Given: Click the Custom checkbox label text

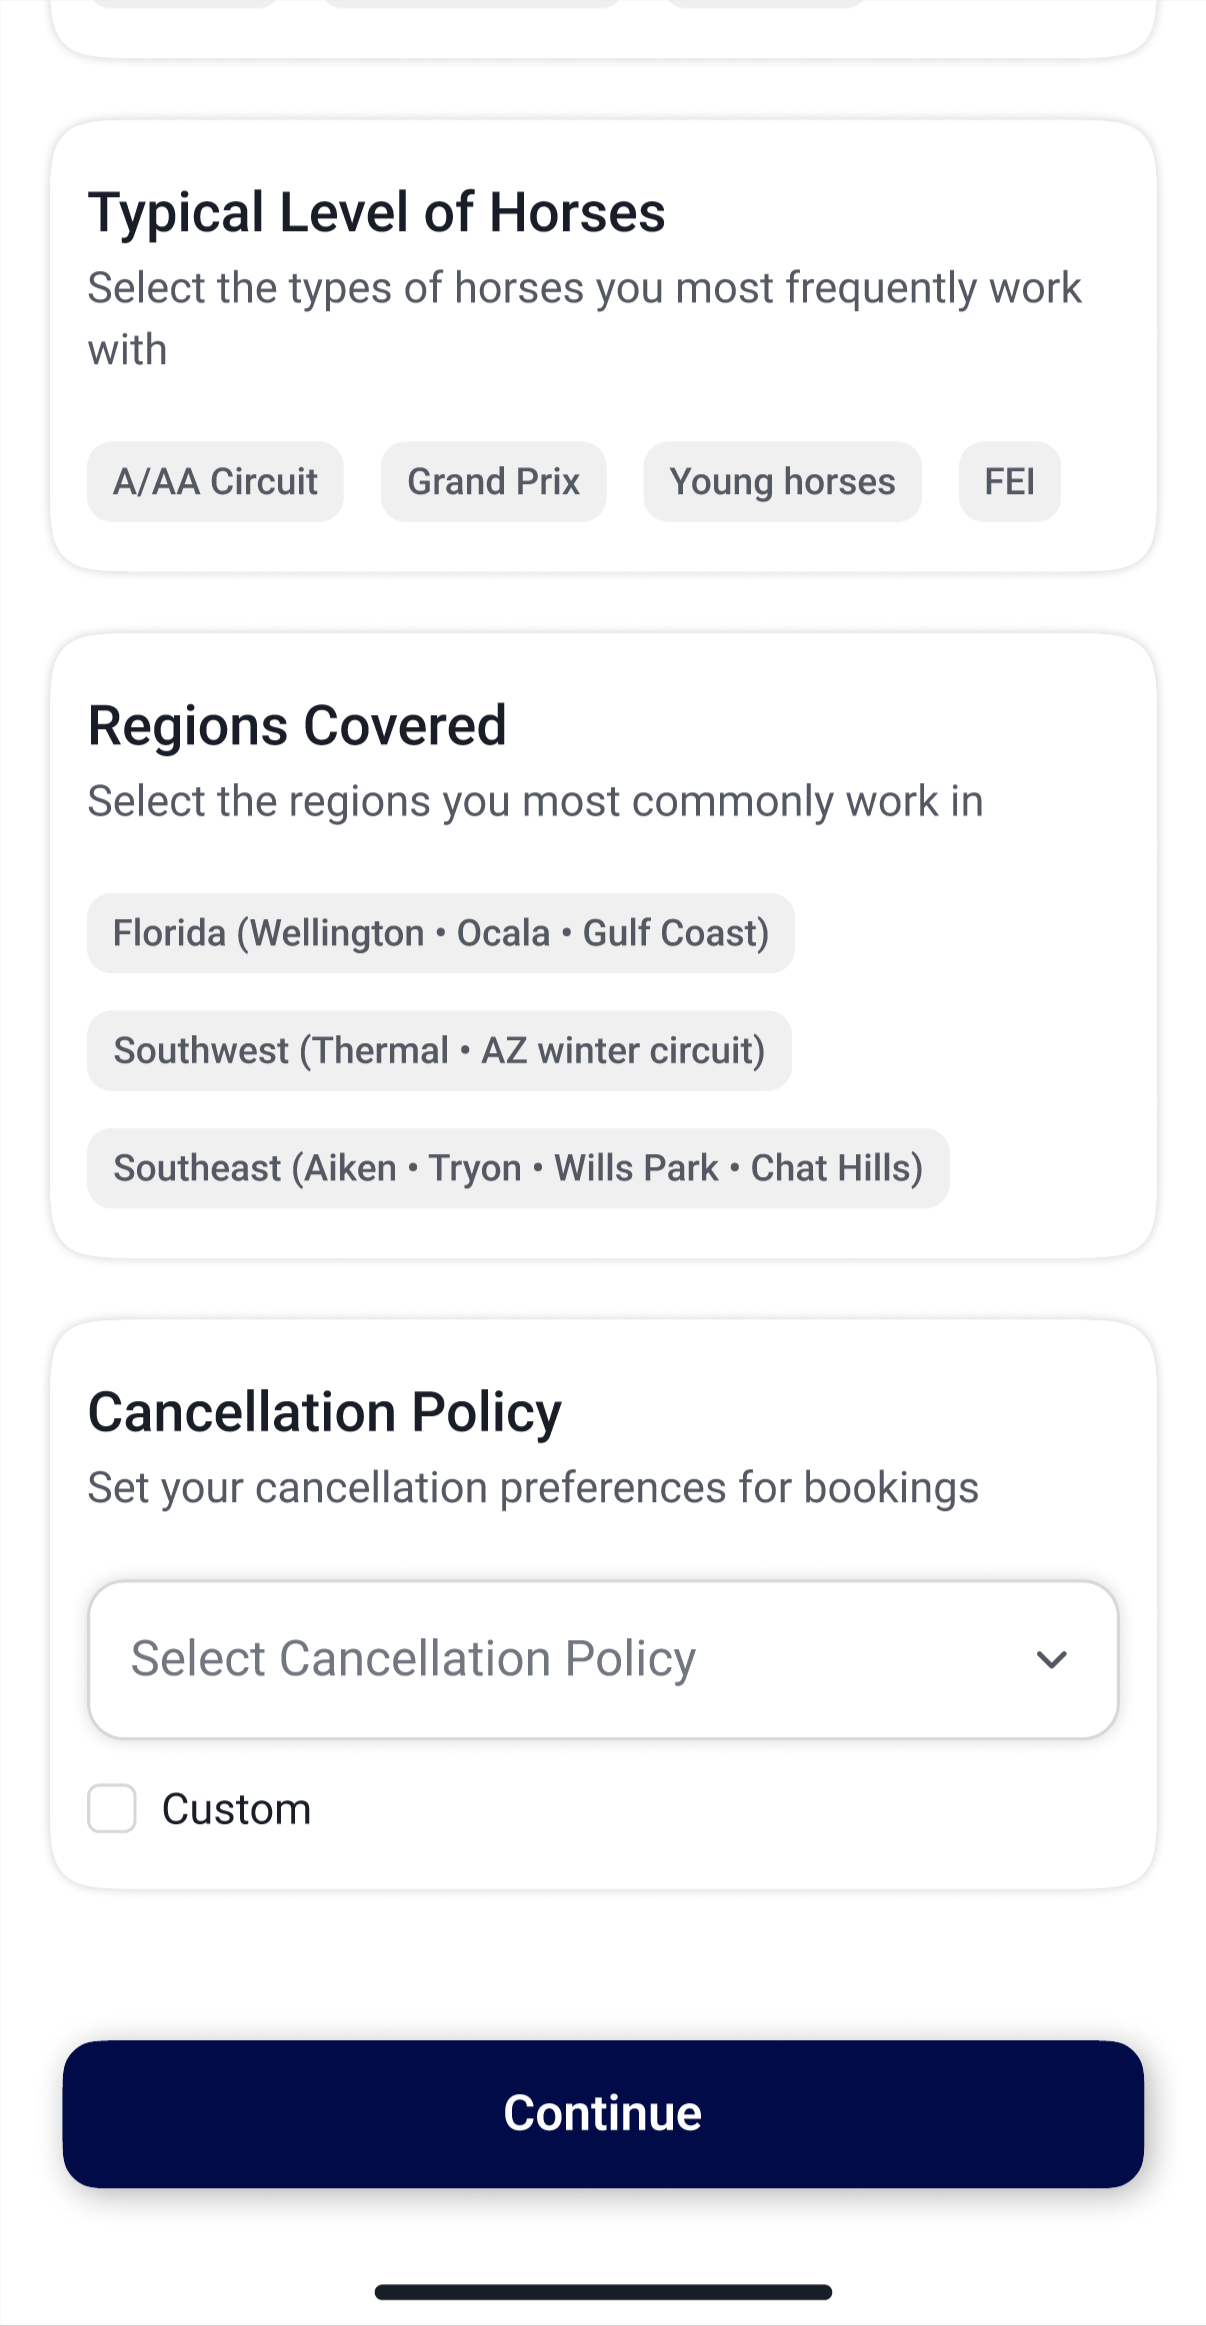Looking at the screenshot, I should [237, 1809].
